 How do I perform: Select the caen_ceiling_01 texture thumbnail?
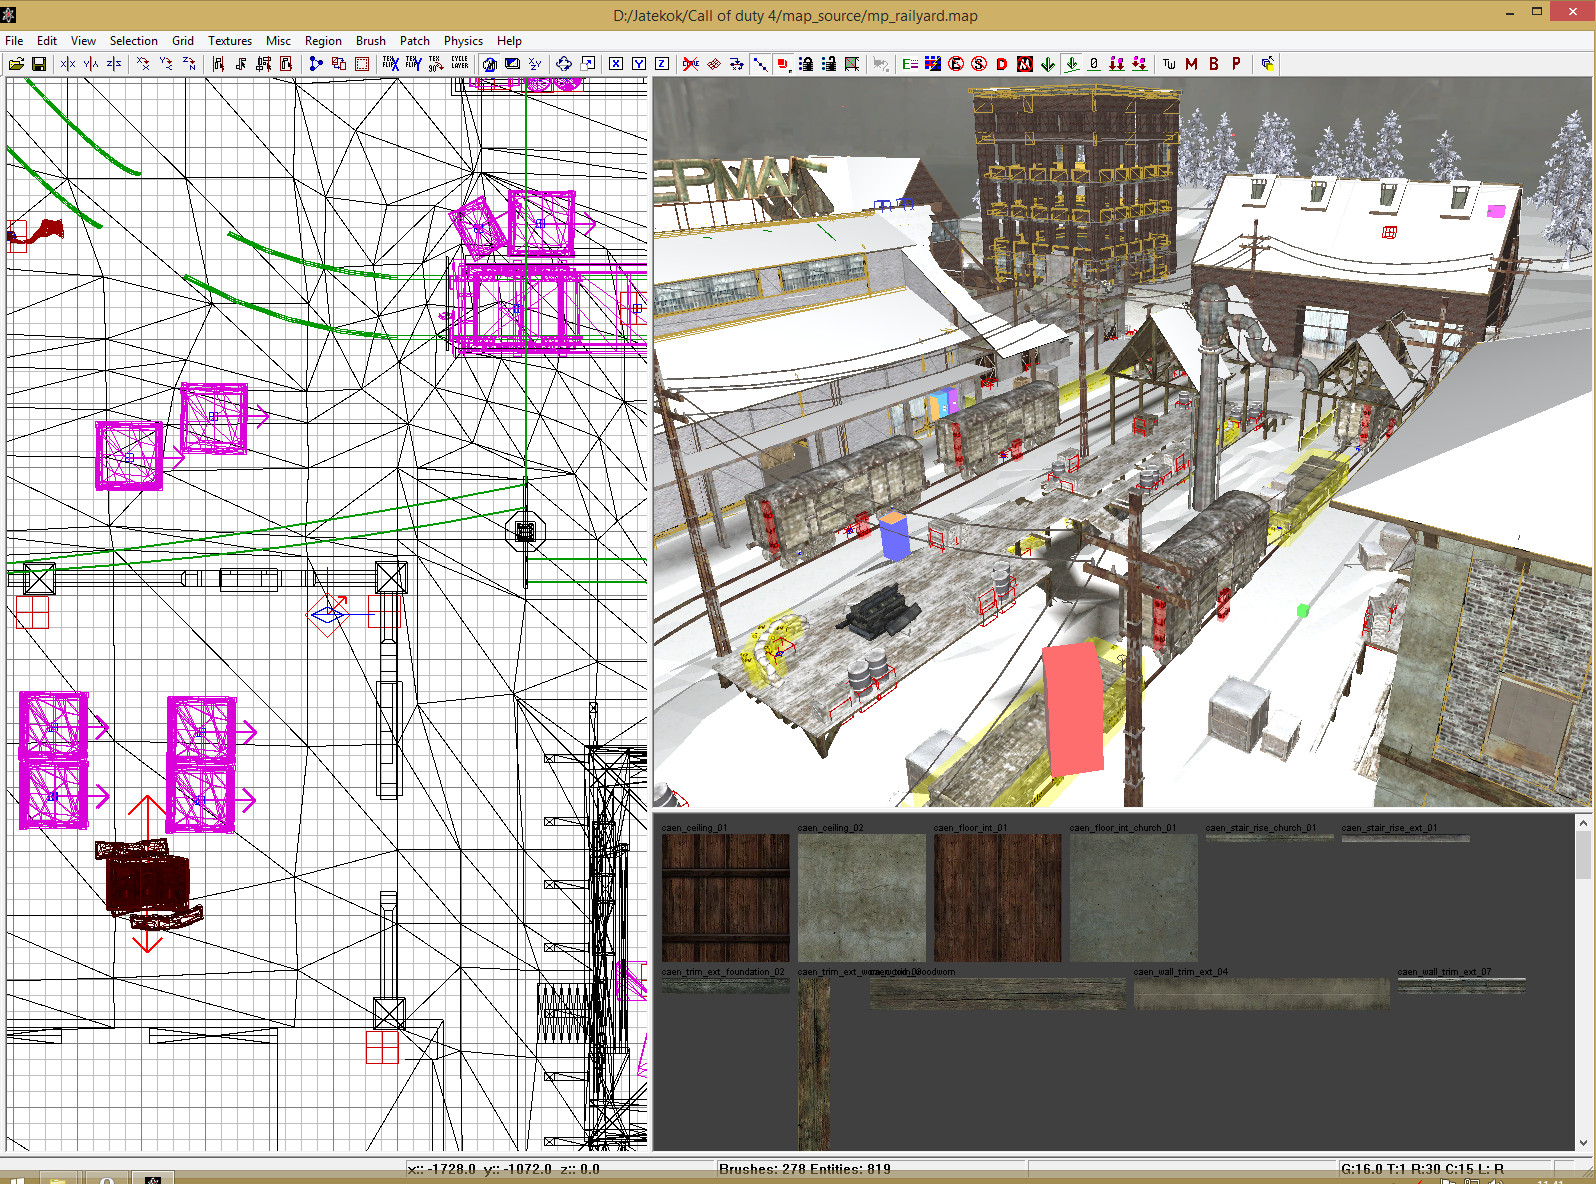point(726,898)
